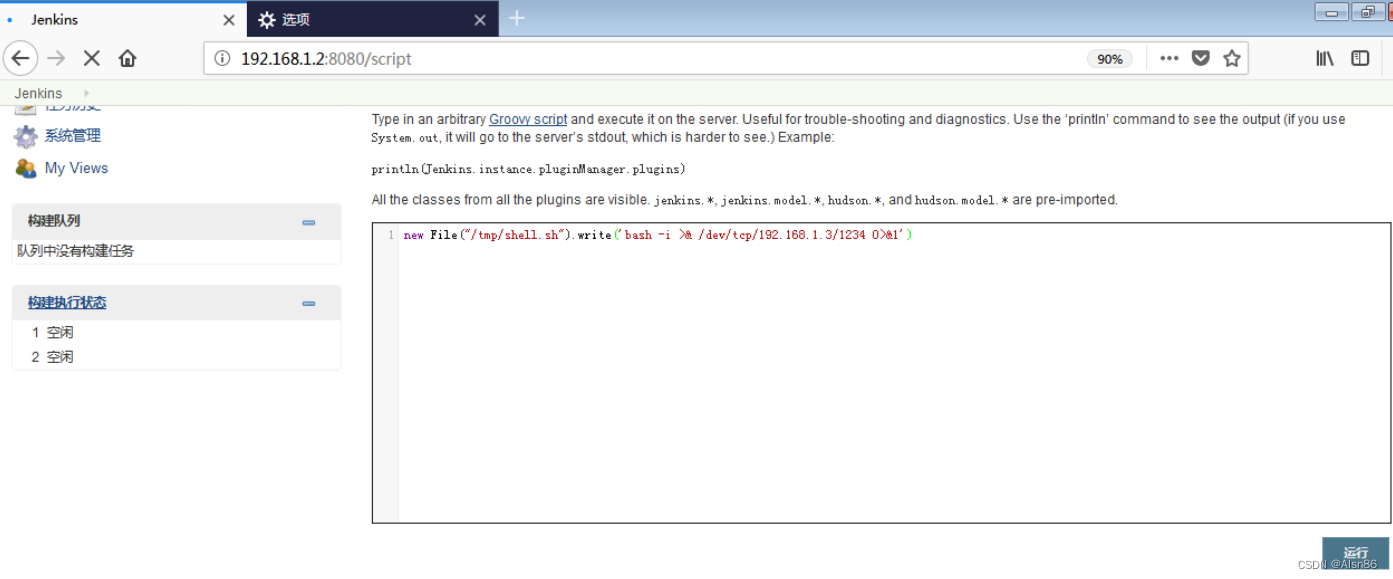Screen dimensions: 1393x579
Task: Click the Jenkins breadcrumb link
Action: (38, 93)
